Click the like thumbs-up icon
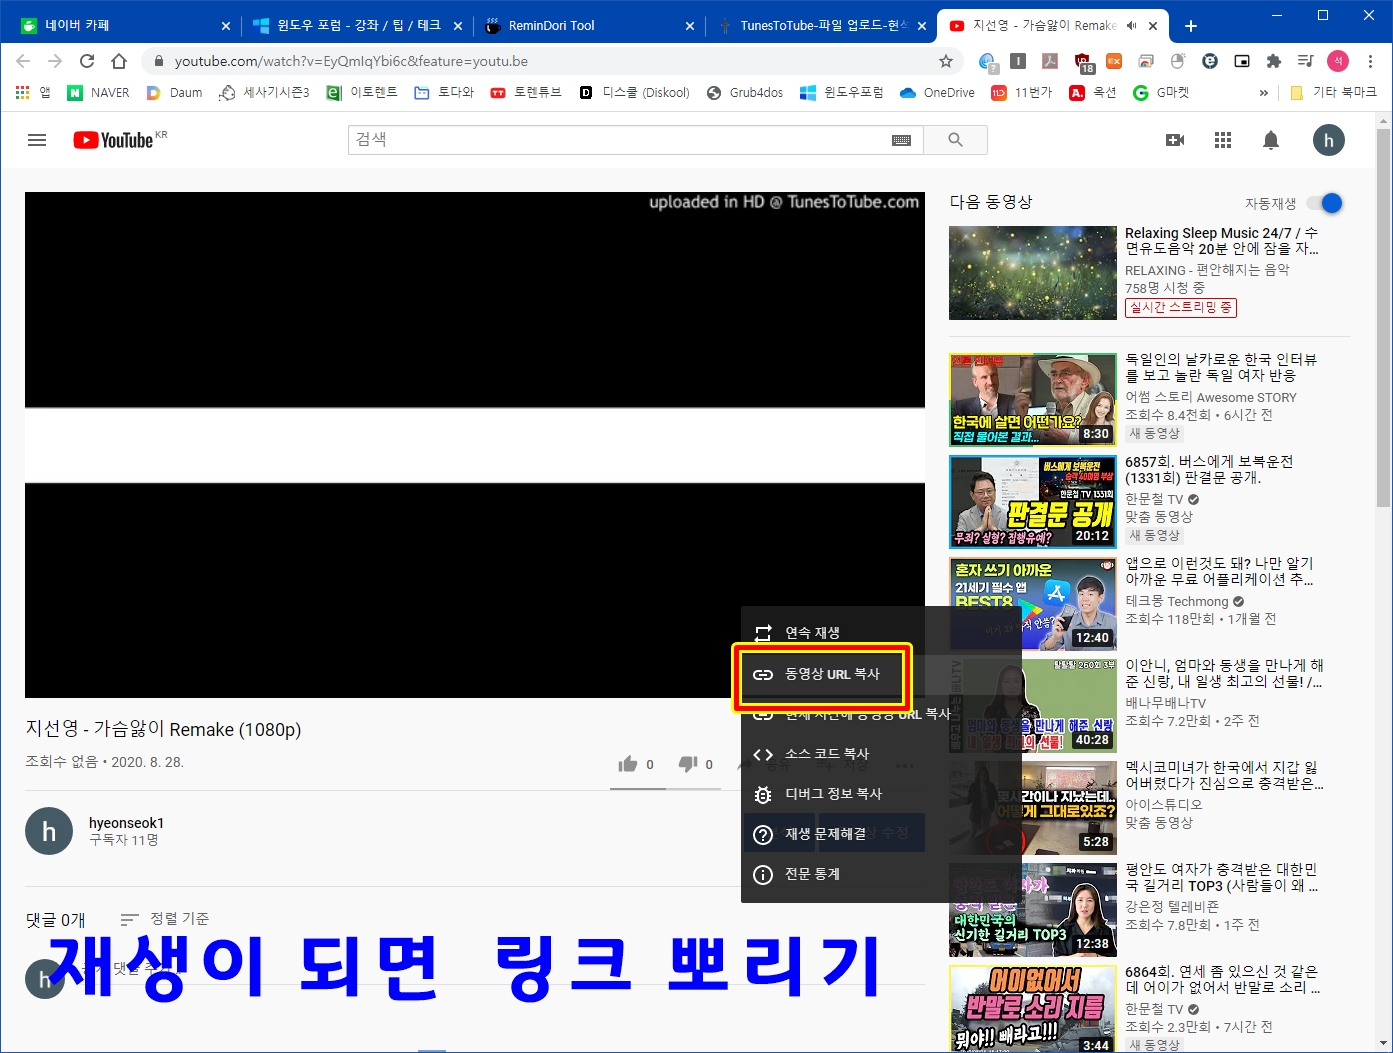The width and height of the screenshot is (1393, 1053). (x=628, y=764)
